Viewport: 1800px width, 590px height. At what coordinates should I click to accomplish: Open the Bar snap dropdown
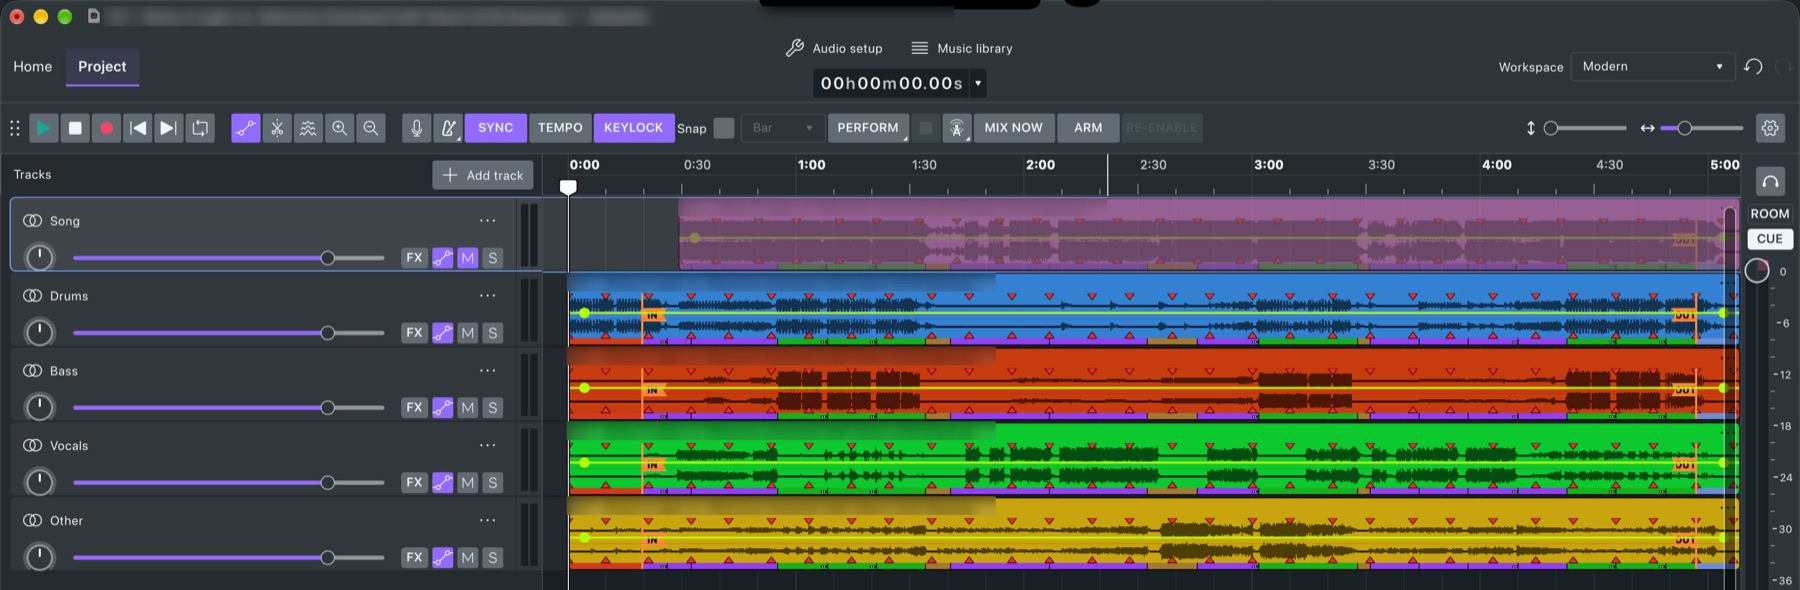[783, 128]
